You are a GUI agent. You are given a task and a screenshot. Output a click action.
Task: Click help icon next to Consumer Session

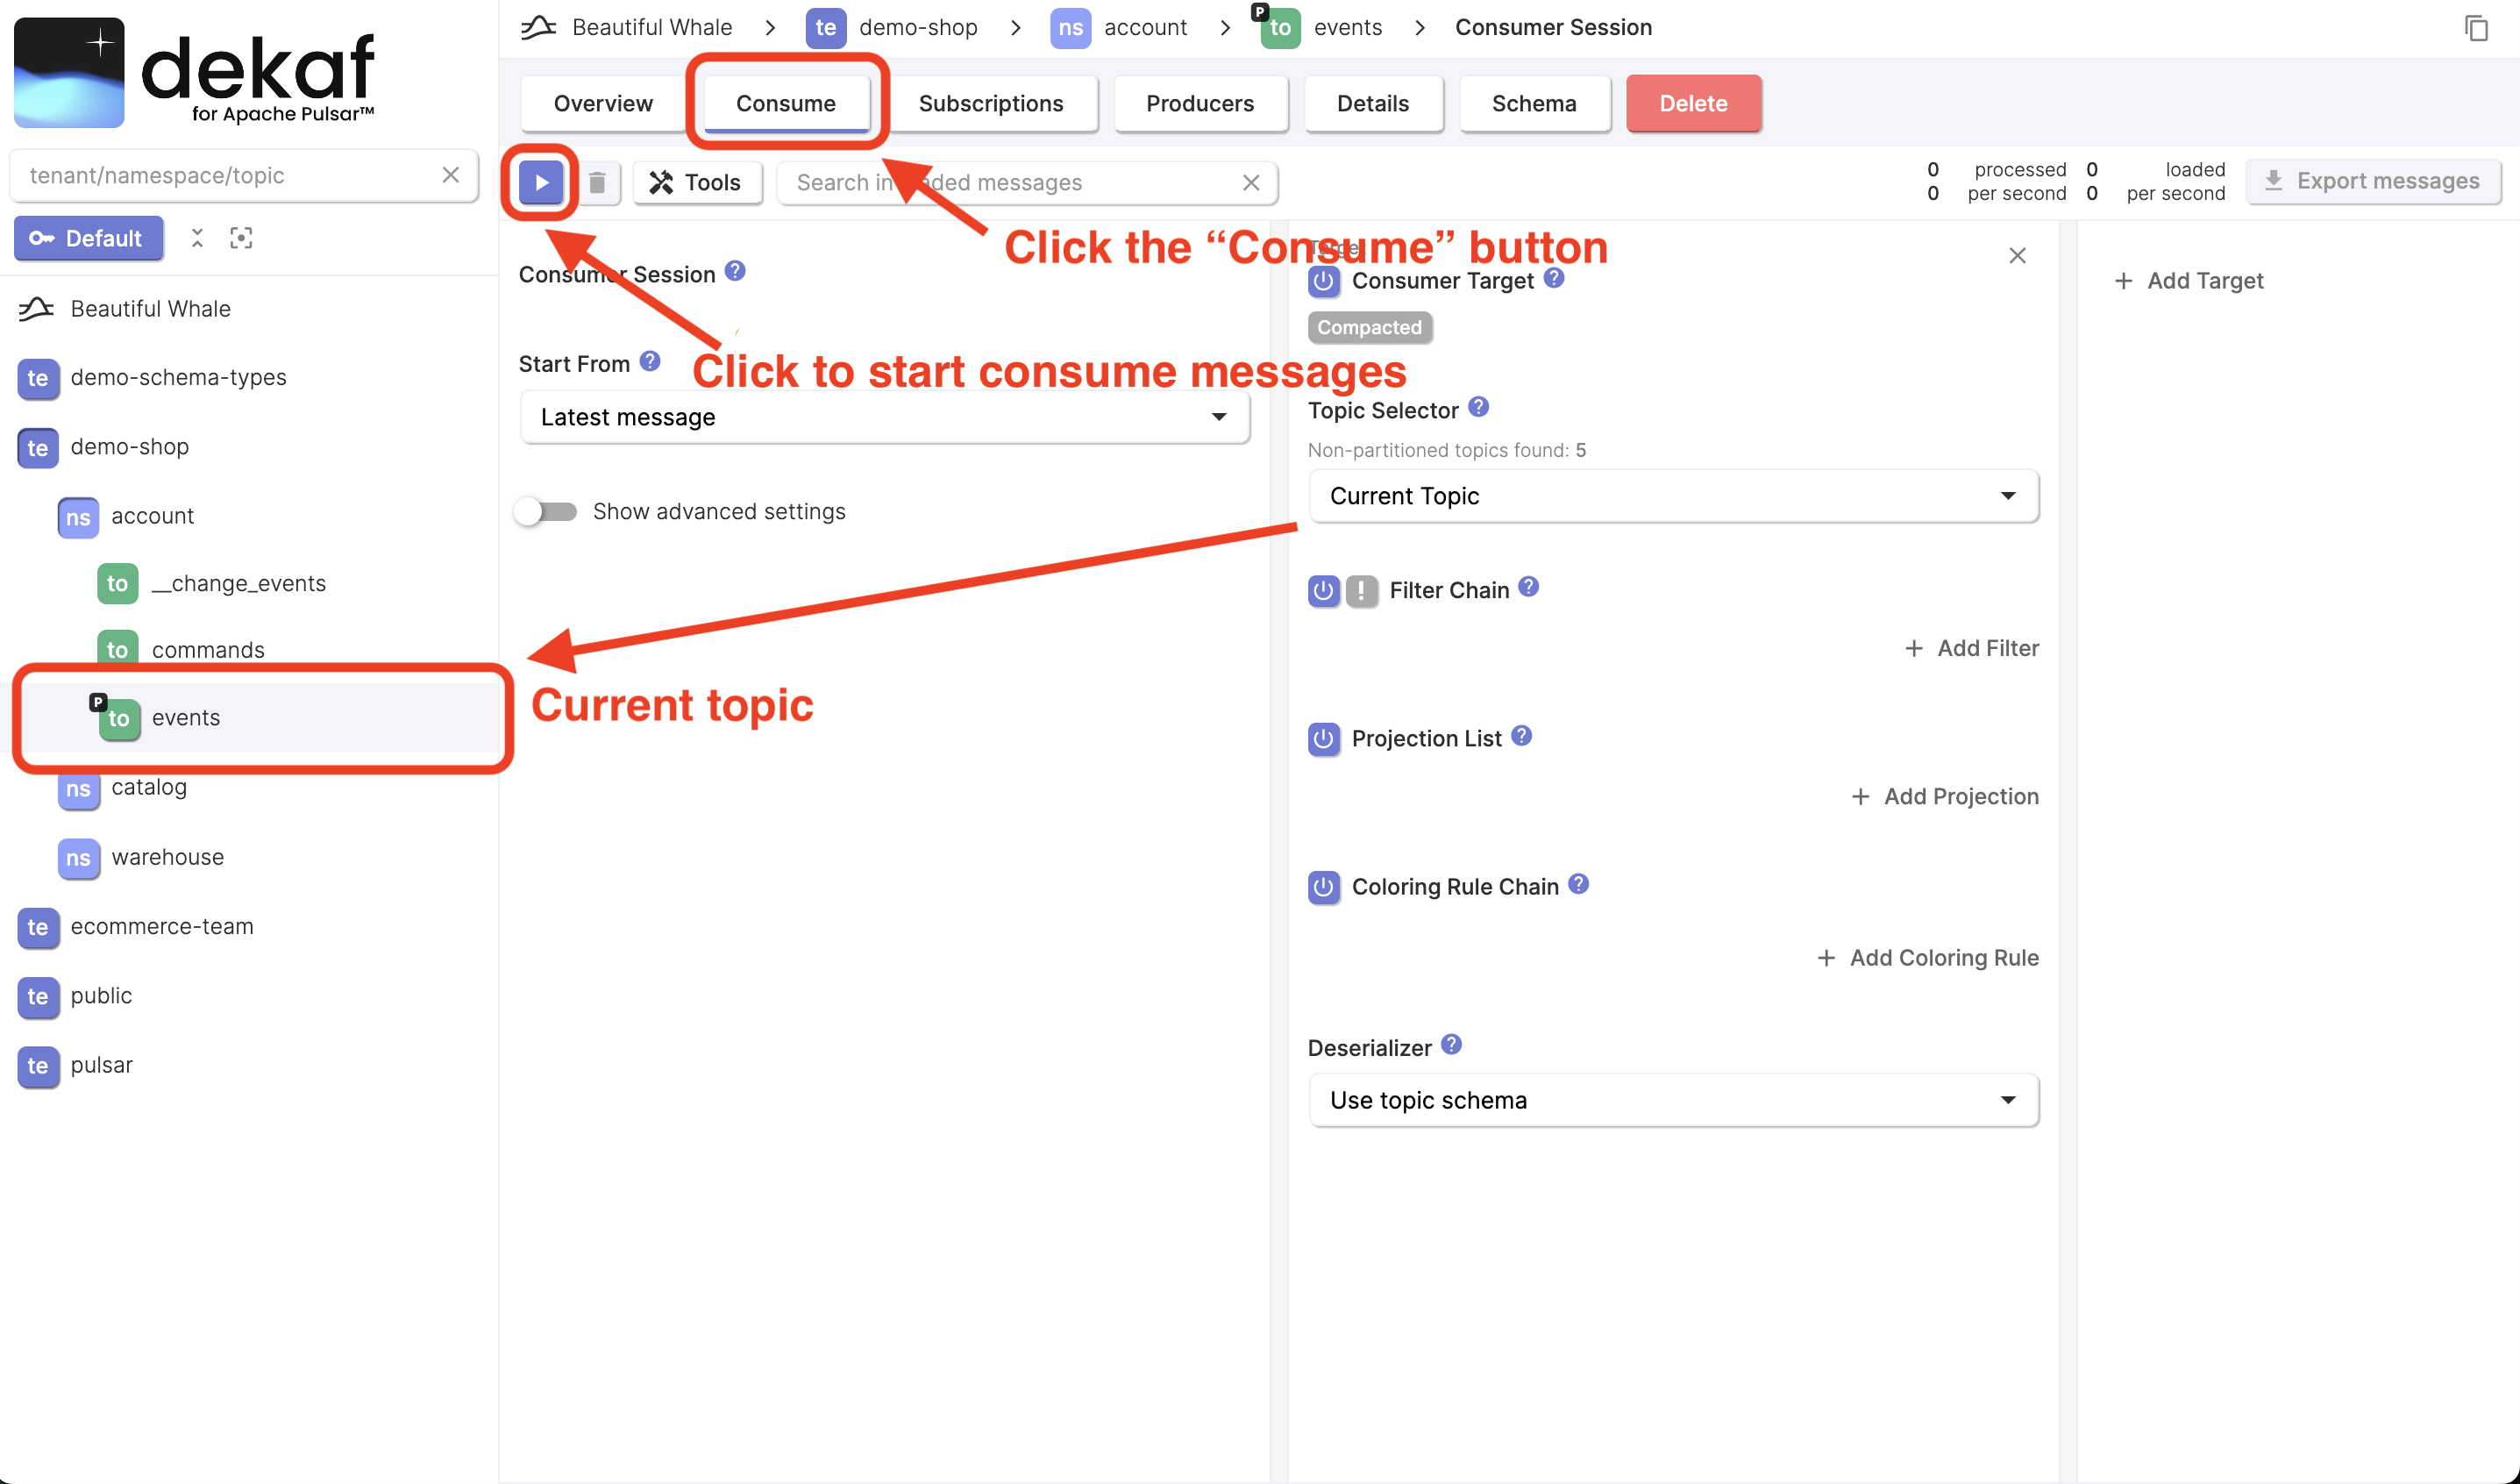click(x=735, y=272)
